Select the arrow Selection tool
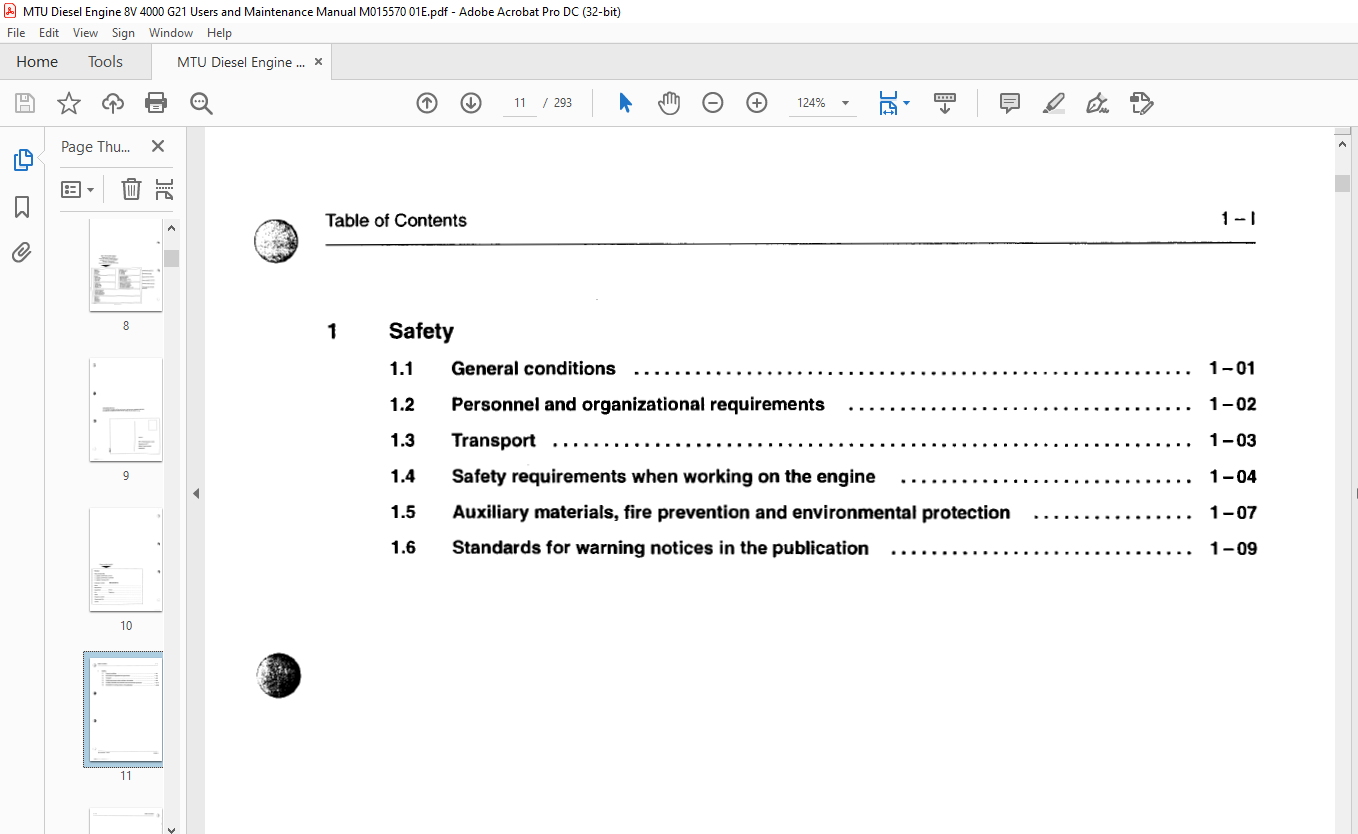Screen dimensions: 1358x834 (625, 103)
